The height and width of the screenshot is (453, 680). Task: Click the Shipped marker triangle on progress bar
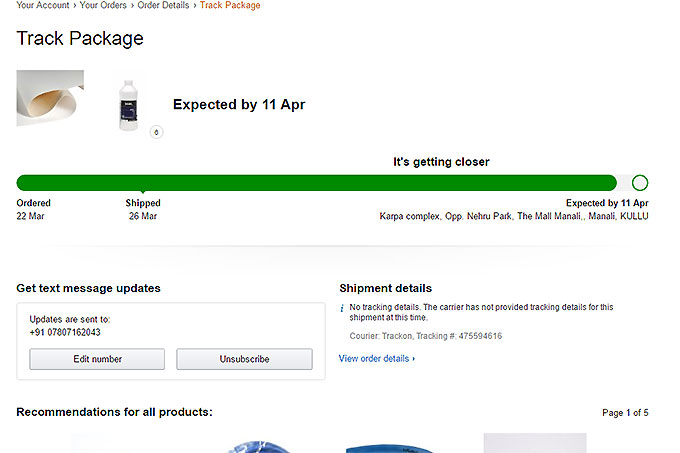(x=143, y=191)
